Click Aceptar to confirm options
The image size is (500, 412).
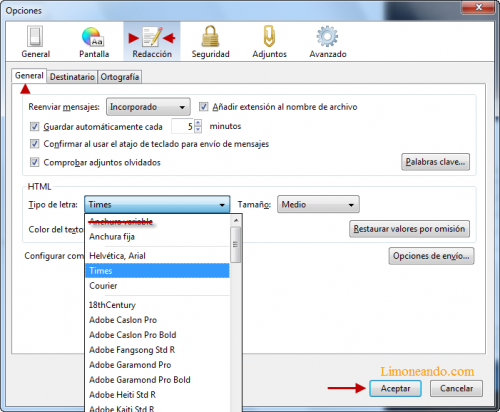(395, 389)
